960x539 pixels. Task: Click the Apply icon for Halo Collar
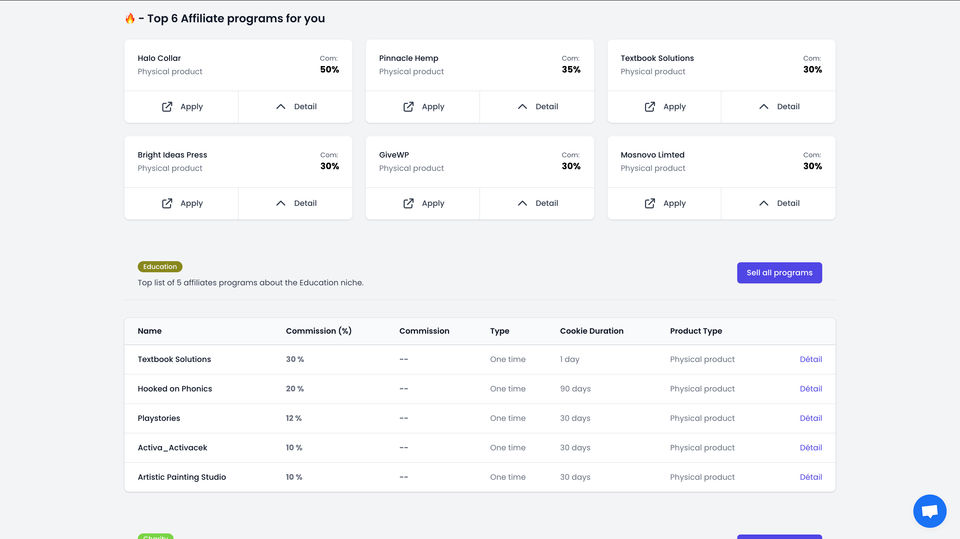tap(167, 107)
